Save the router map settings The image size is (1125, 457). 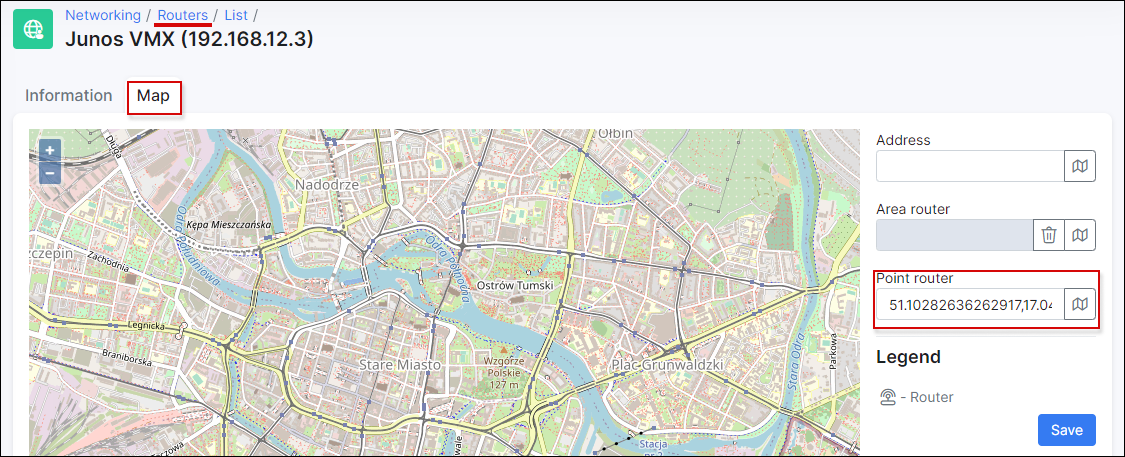(1067, 430)
